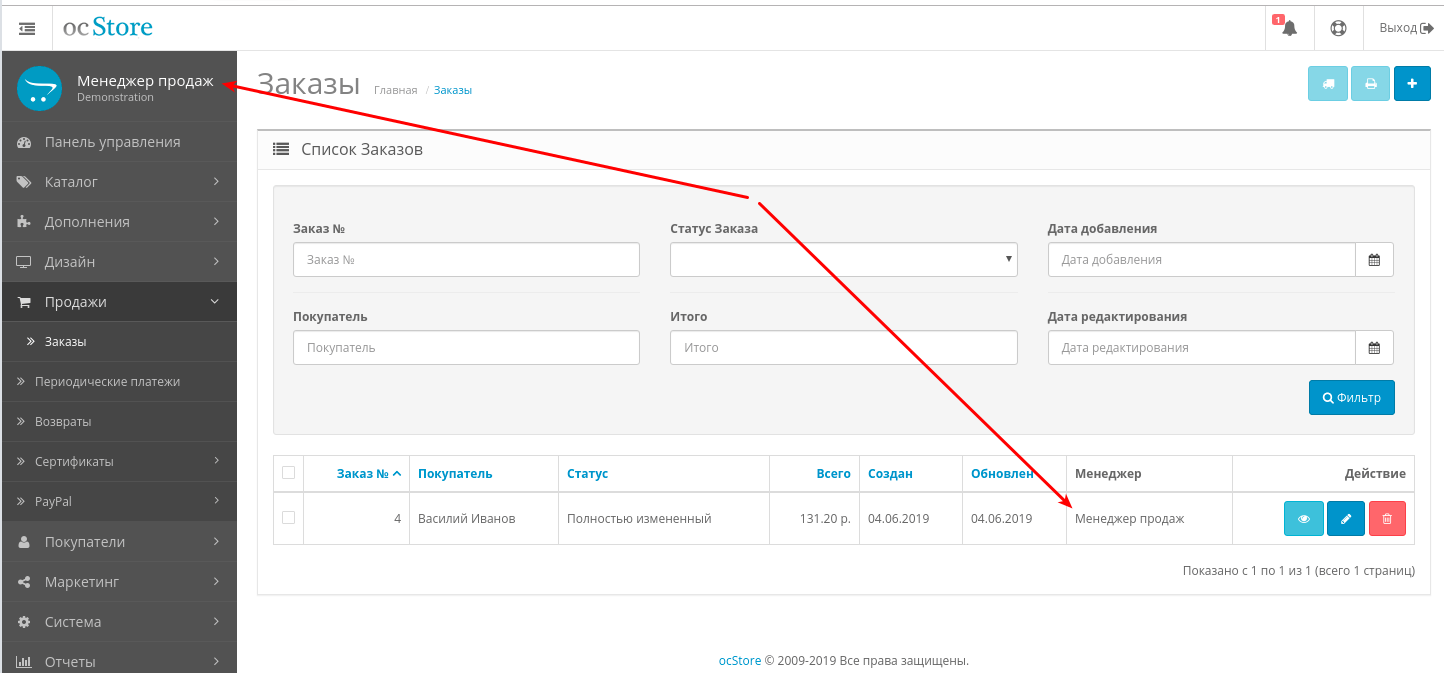Open calendar for Дата добавления
This screenshot has width=1444, height=673.
[x=1374, y=260]
